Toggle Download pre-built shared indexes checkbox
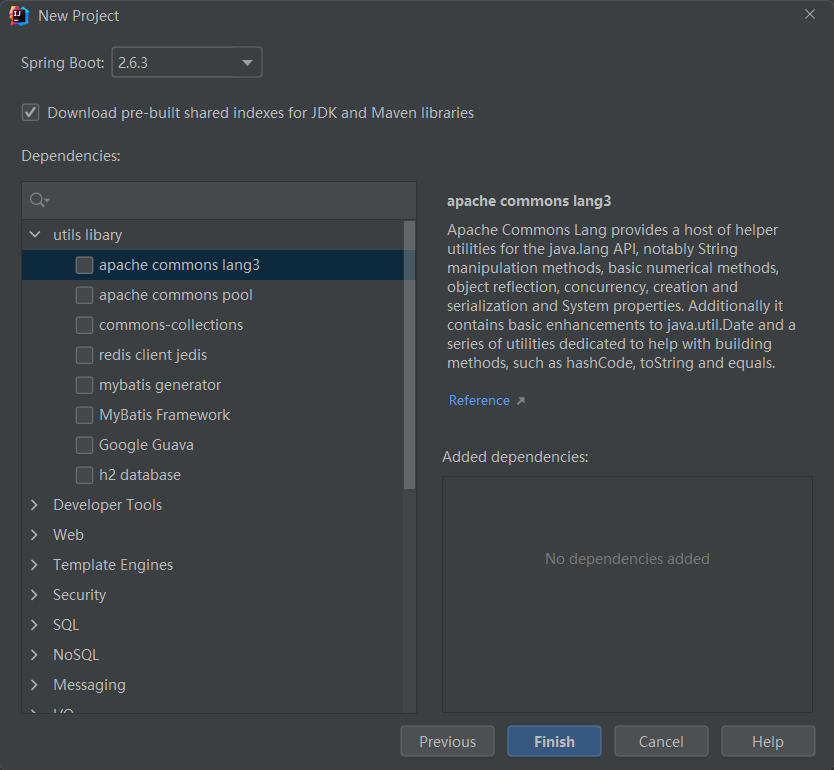The image size is (834, 770). tap(31, 113)
